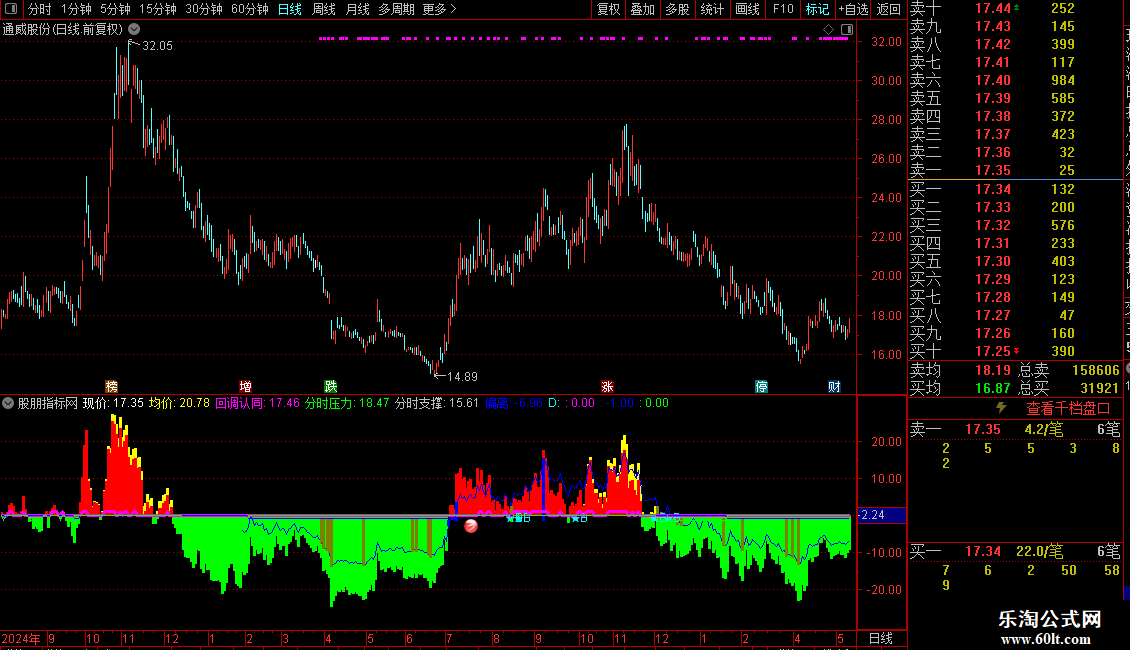Click the 卖一 4.2/笔 detail row

point(1015,429)
